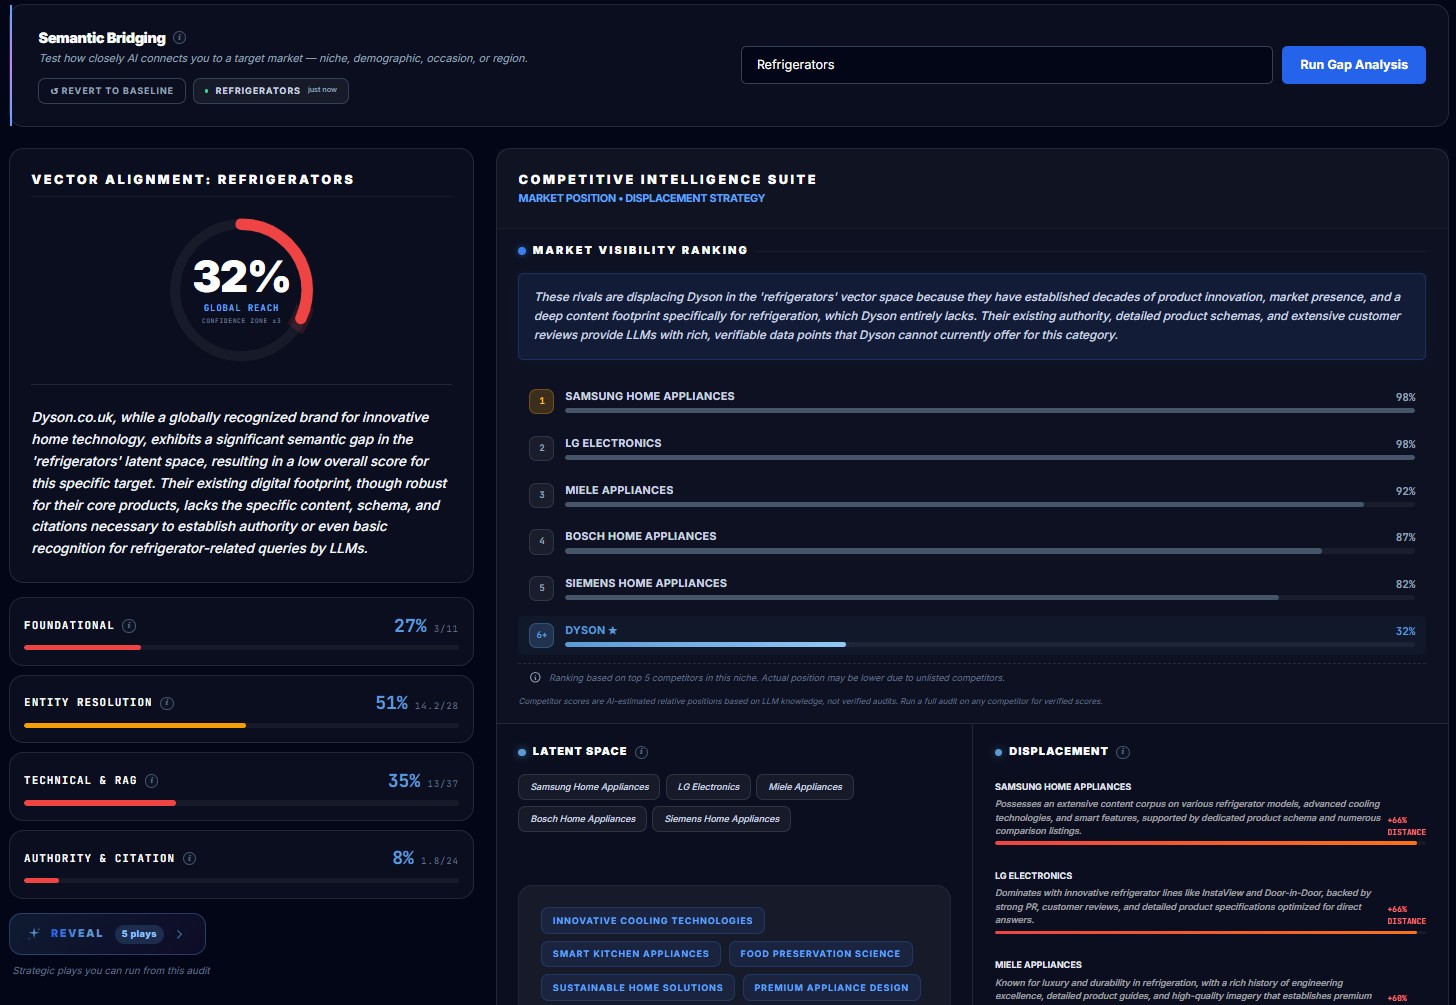Click Bosch Home Appliances ranking row
Viewport: 1456px width, 1005px height.
click(972, 541)
